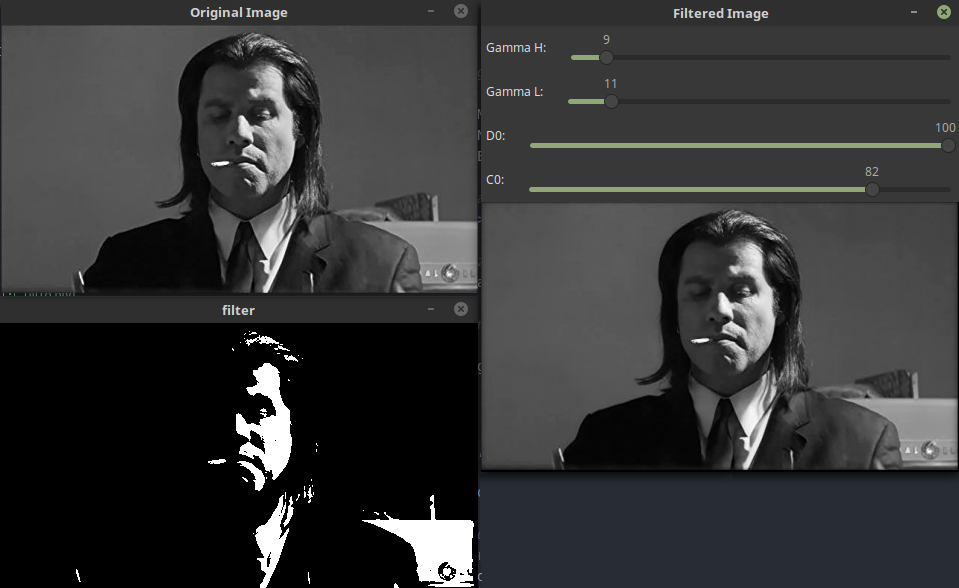Screen dimensions: 959x588
Task: Click the "D0:" label
Action: pyautogui.click(x=495, y=136)
